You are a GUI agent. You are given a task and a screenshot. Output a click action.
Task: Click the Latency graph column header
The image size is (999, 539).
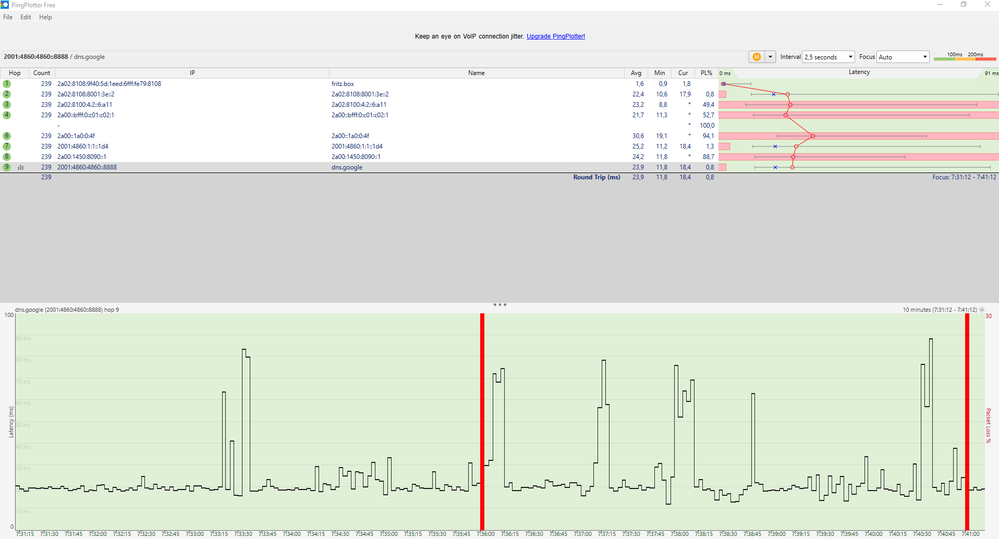858,72
